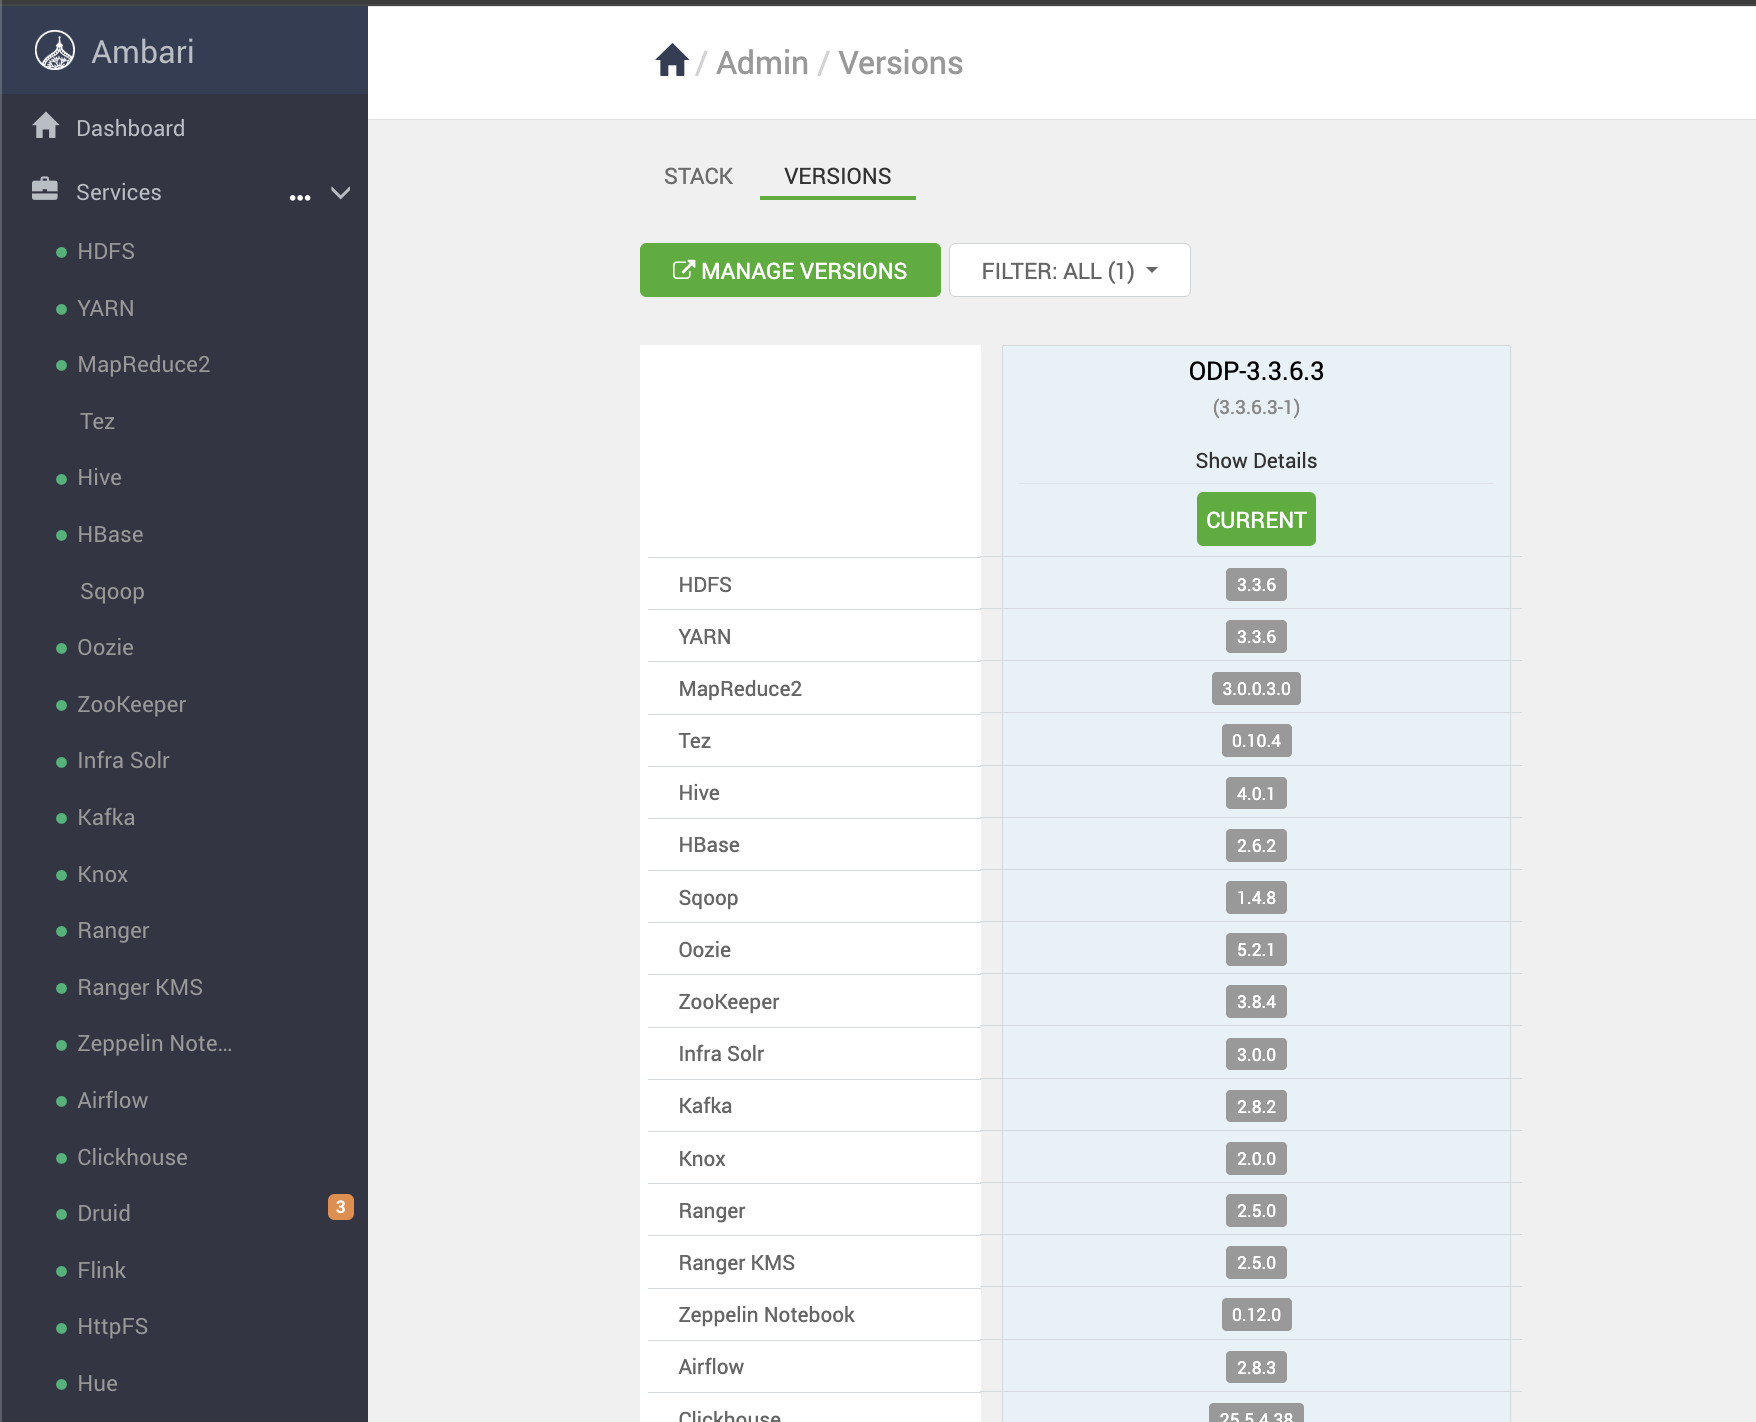Click Kafka version badge 2.8.2
Screen dimensions: 1756x1422
pyautogui.click(x=1256, y=1106)
